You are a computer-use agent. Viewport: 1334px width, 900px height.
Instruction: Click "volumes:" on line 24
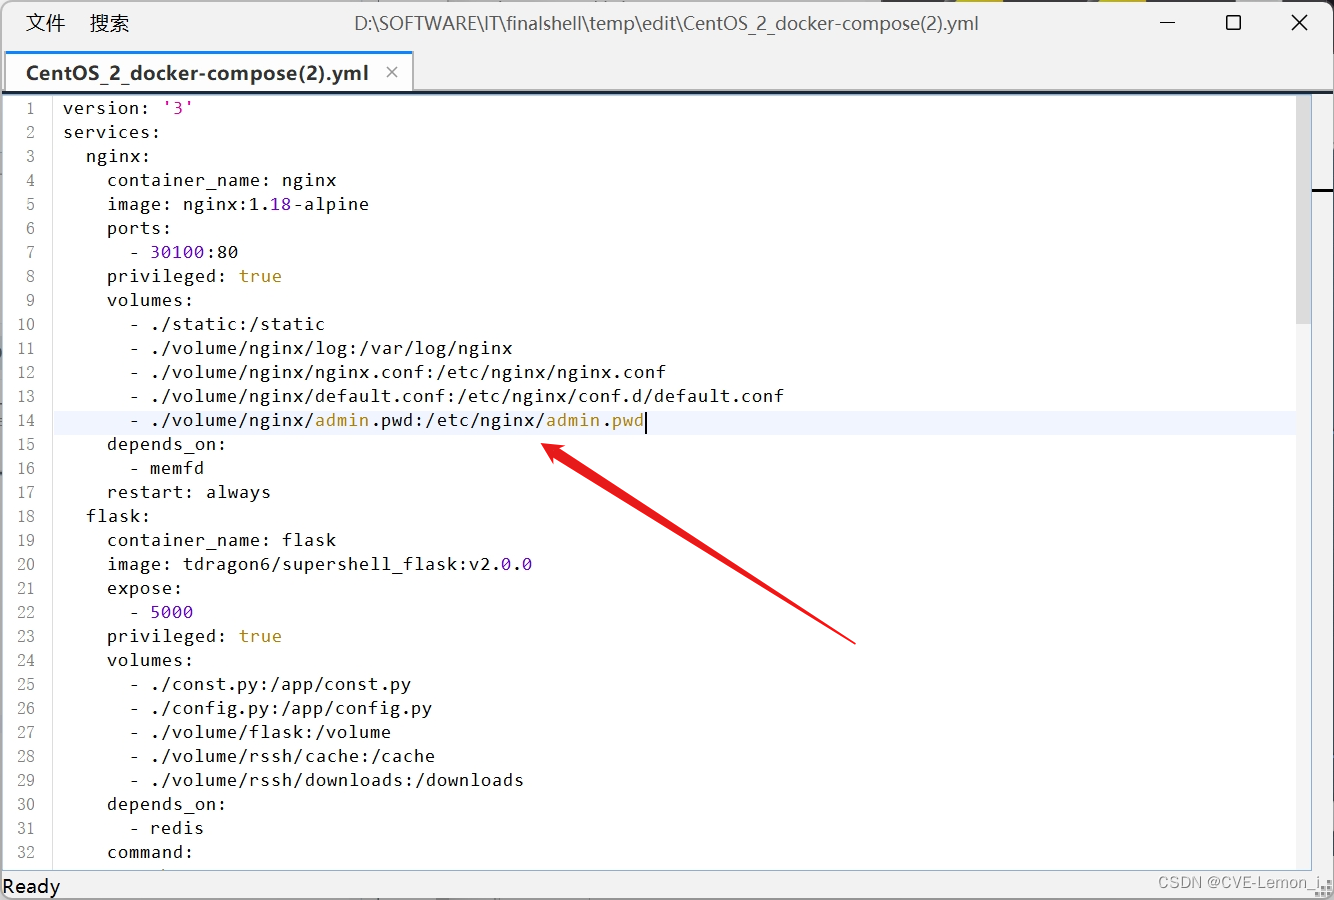tap(150, 660)
